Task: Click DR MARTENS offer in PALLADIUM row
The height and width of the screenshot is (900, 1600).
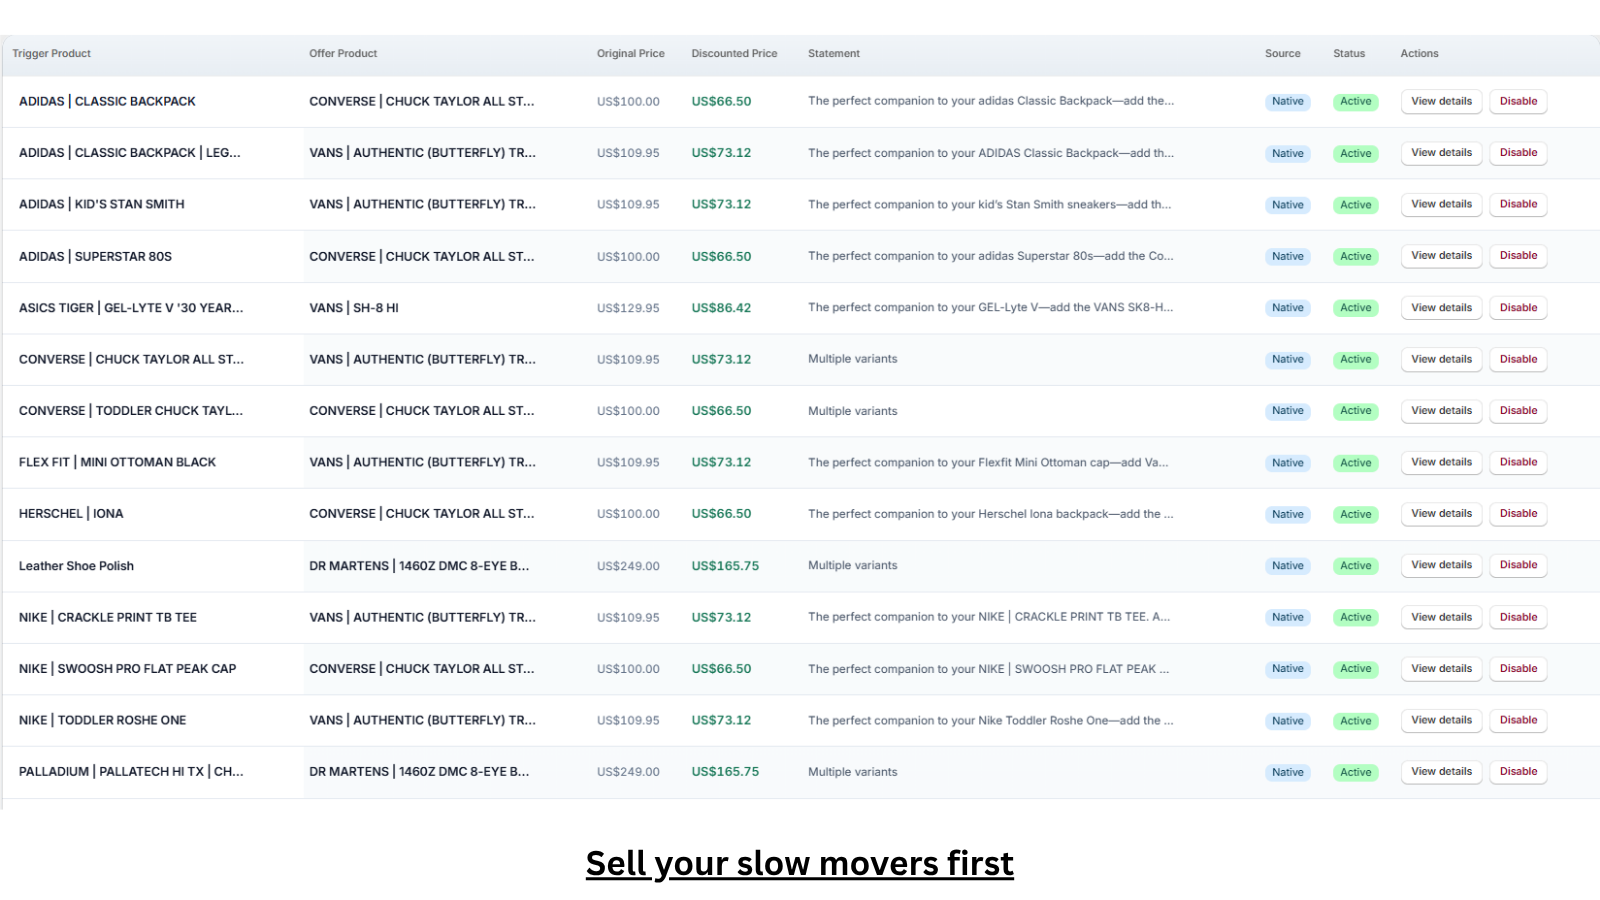Action: pos(419,772)
